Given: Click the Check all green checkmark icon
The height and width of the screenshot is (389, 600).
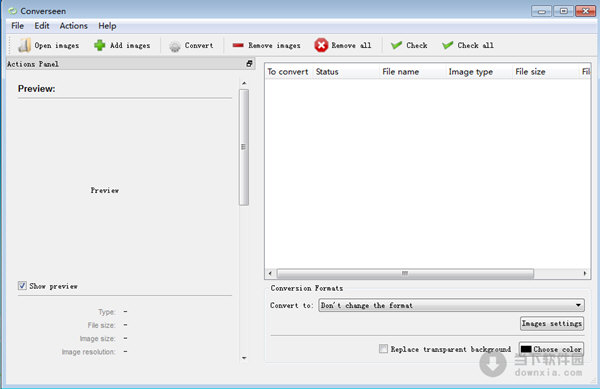Looking at the screenshot, I should pos(447,45).
